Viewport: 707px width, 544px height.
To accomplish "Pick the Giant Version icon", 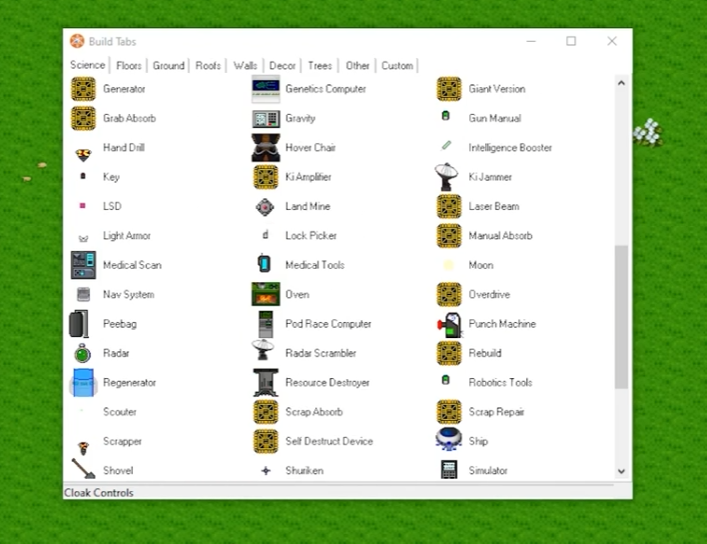I will point(449,89).
